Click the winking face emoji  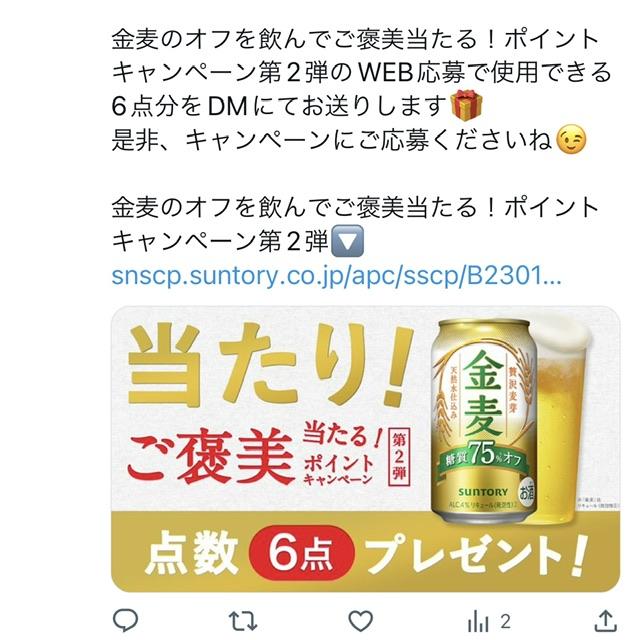coord(571,140)
